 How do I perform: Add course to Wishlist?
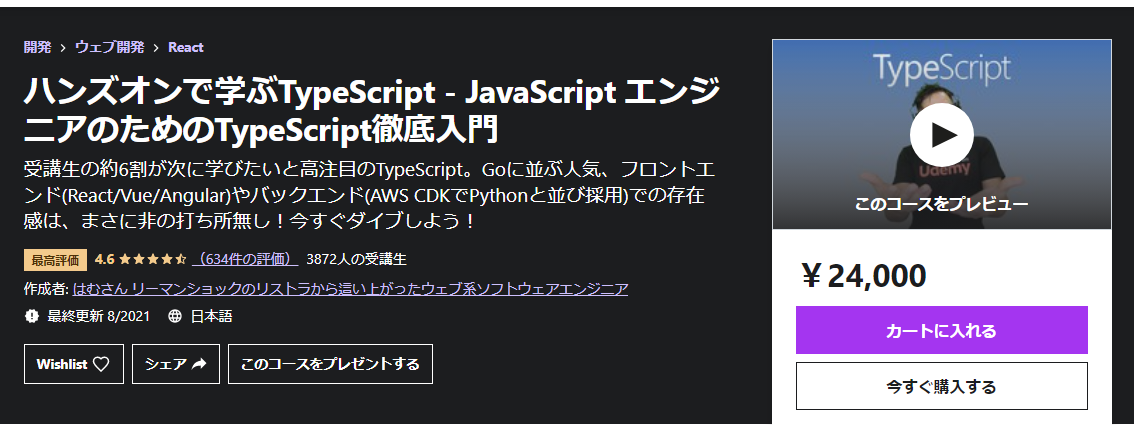coord(74,364)
